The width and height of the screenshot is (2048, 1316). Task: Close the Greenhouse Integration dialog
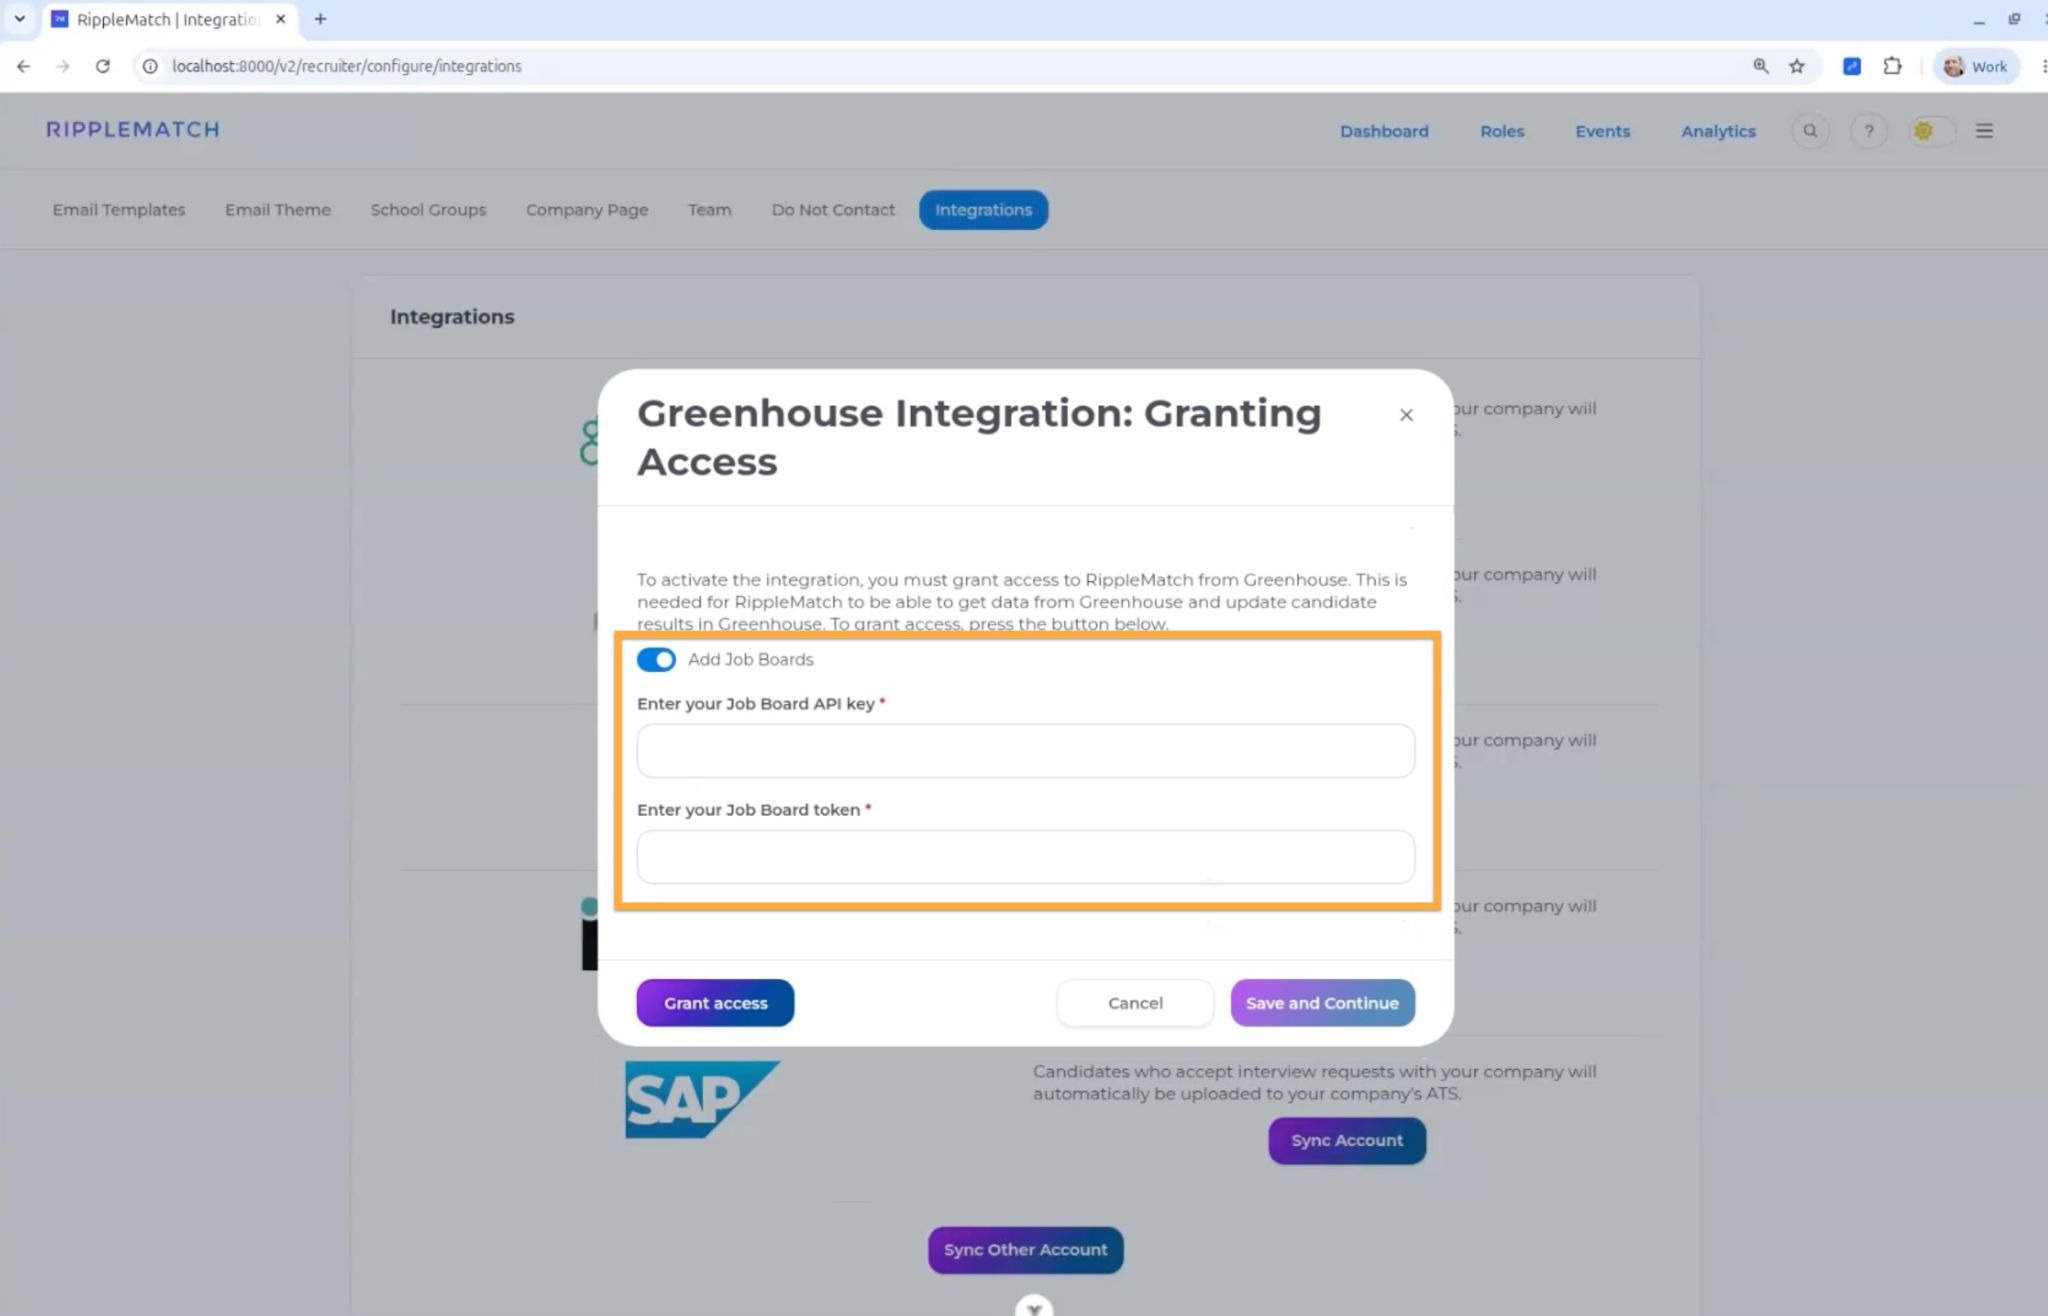coord(1406,415)
